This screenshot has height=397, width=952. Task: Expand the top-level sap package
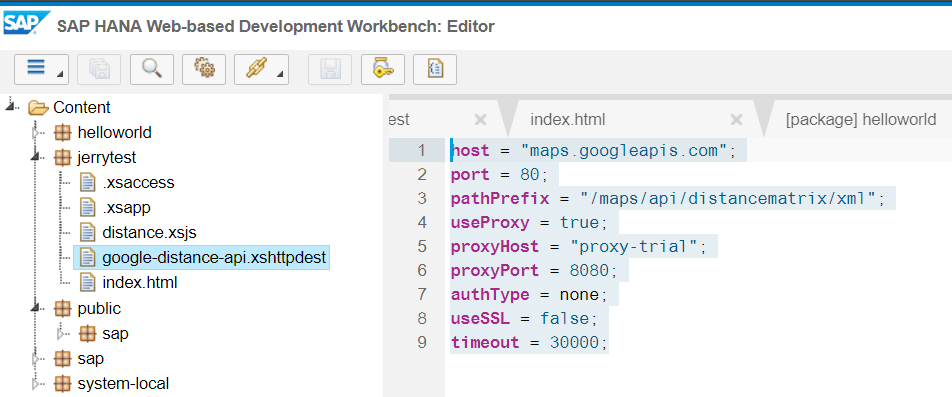pyautogui.click(x=36, y=359)
